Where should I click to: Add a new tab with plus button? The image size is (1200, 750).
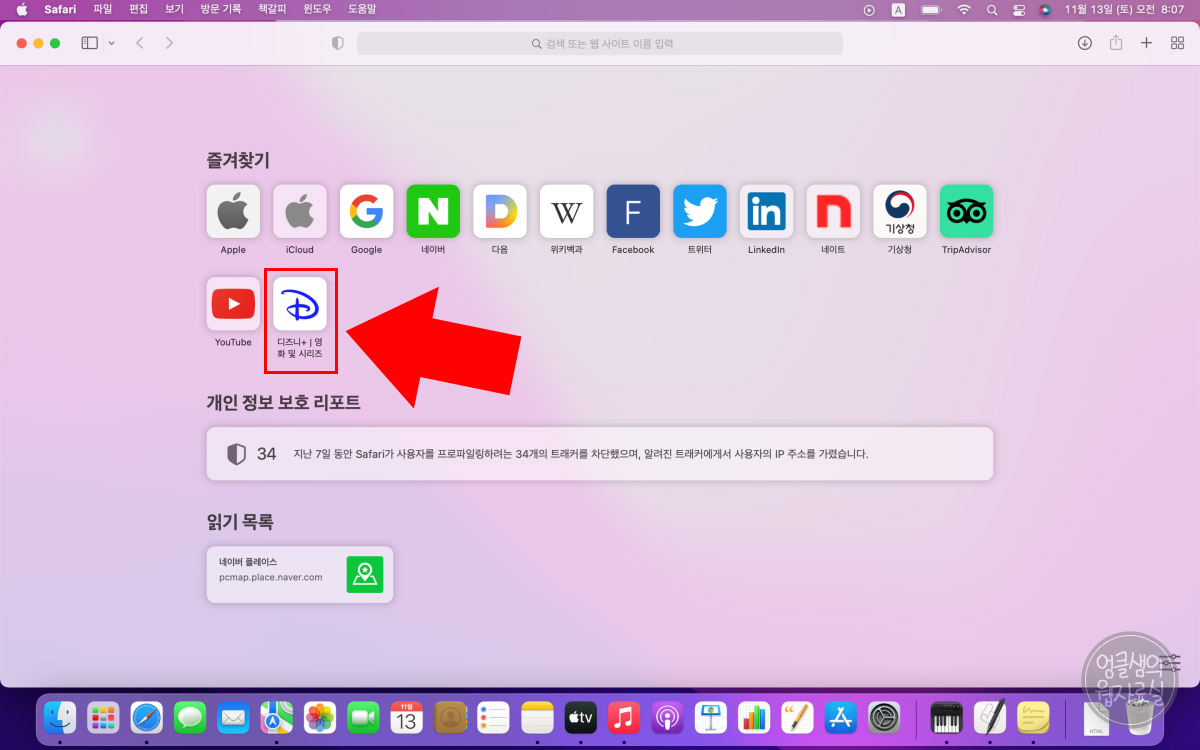click(1147, 43)
